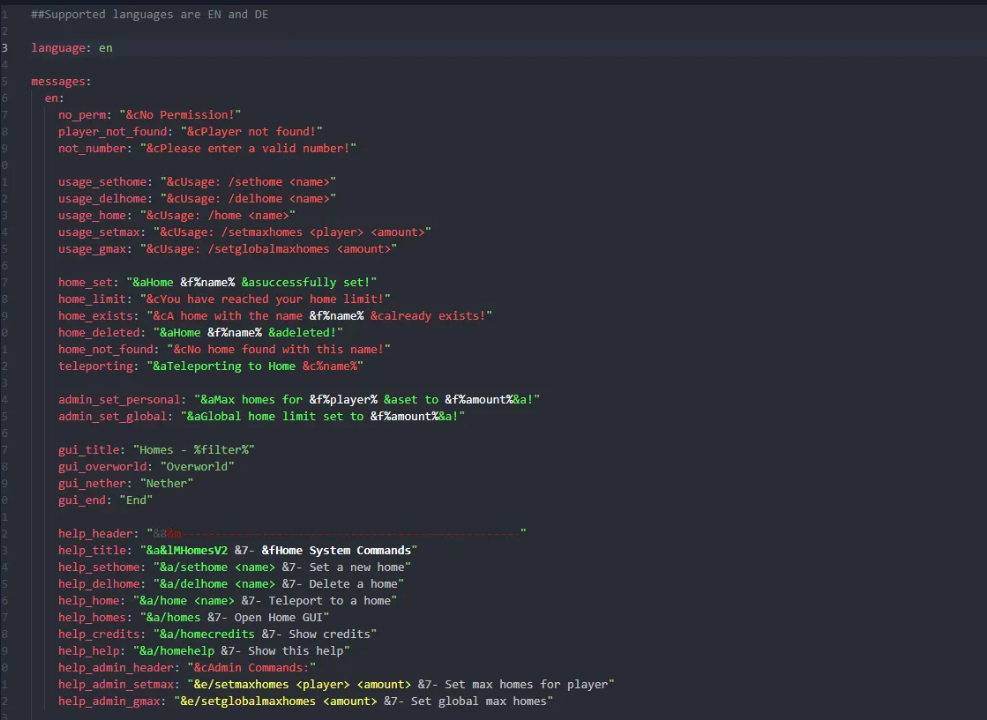Click the "gui_title" key
This screenshot has height=720, width=987.
click(x=88, y=450)
